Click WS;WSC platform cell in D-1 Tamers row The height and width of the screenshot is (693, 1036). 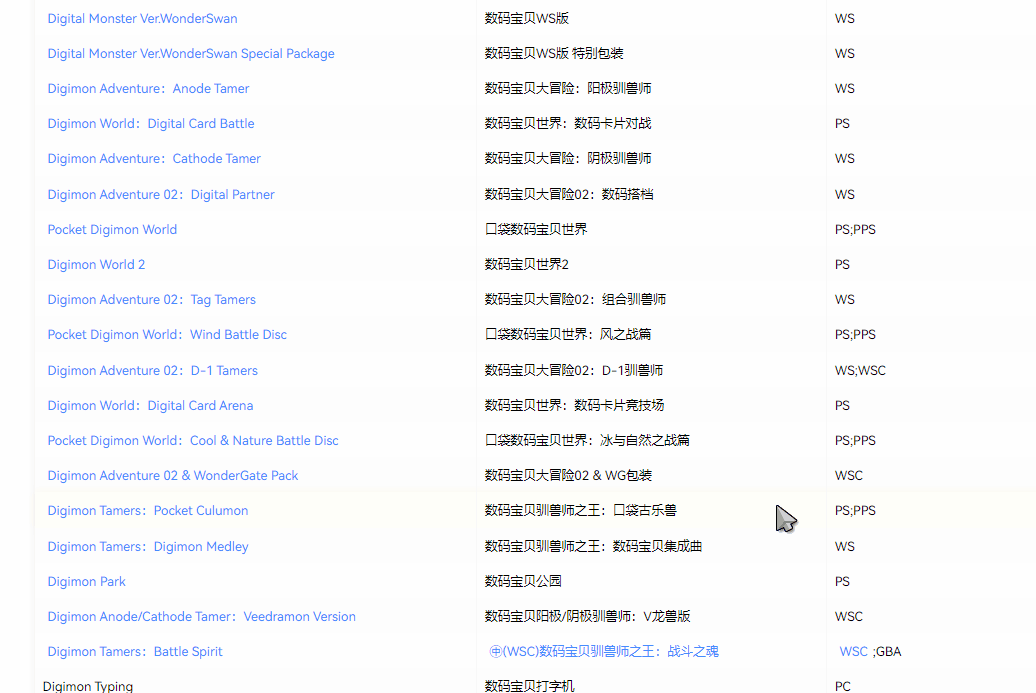click(x=860, y=371)
